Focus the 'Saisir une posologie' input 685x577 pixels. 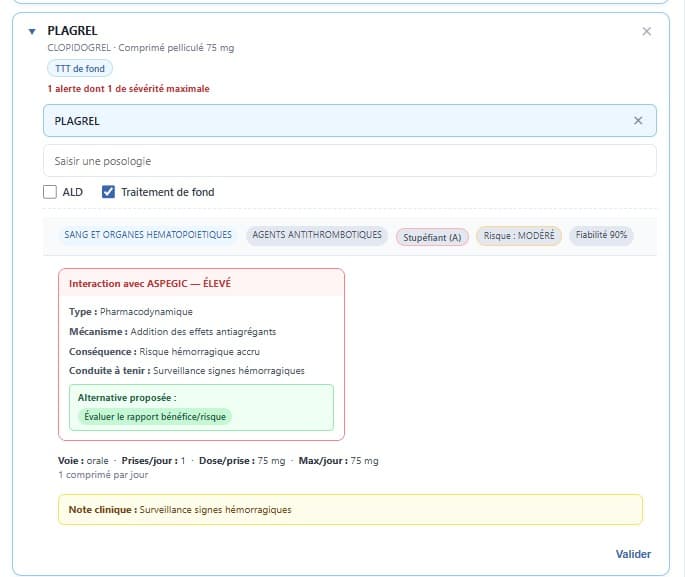(349, 161)
